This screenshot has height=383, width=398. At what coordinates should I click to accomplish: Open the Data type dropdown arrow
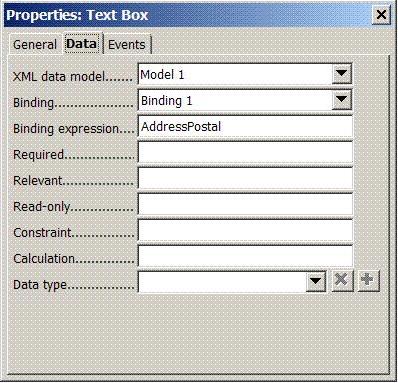click(x=316, y=282)
